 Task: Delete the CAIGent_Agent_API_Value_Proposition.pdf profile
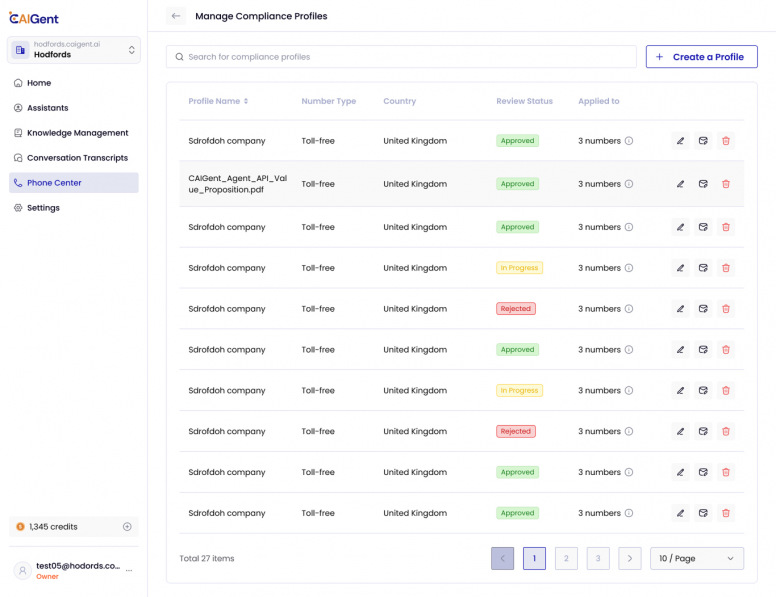click(x=726, y=184)
